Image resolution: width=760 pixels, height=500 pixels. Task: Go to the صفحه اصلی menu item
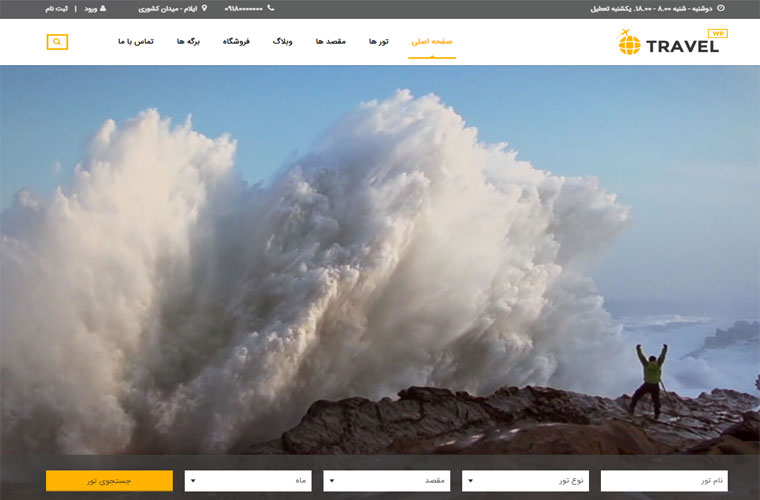tap(432, 42)
